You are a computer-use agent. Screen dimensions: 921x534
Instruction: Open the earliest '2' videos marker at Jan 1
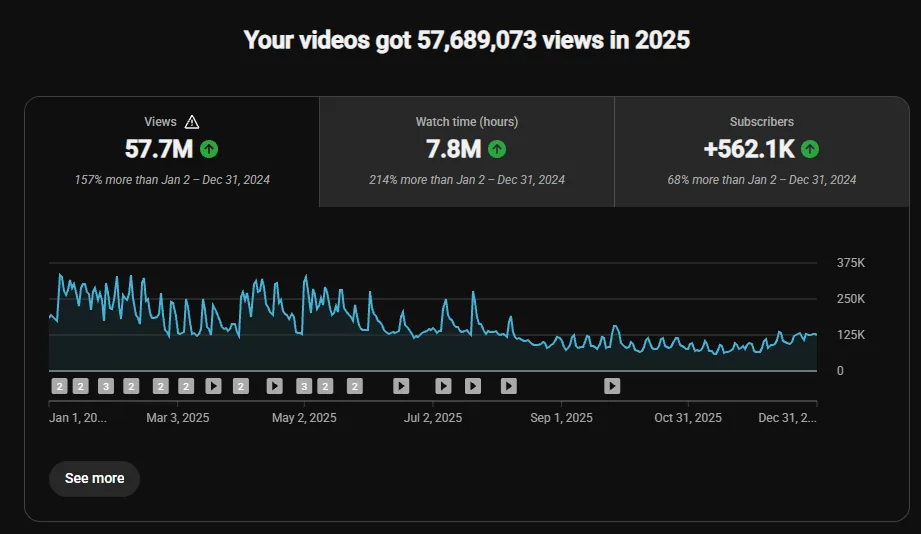click(59, 386)
